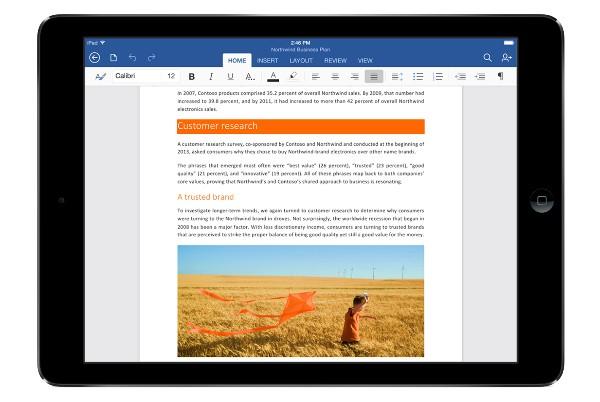
Task: Open the Share with people icon
Action: [x=506, y=58]
